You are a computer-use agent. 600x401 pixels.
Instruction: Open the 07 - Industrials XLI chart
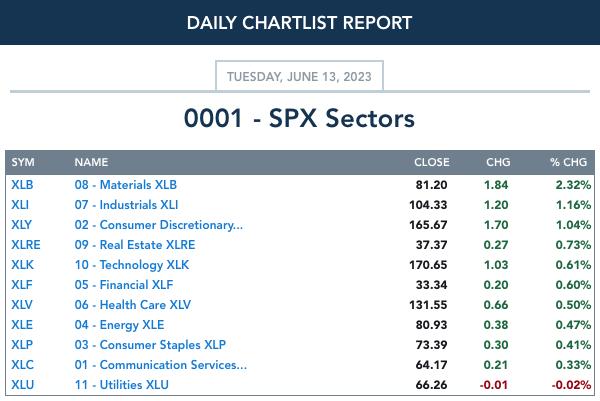pos(126,205)
